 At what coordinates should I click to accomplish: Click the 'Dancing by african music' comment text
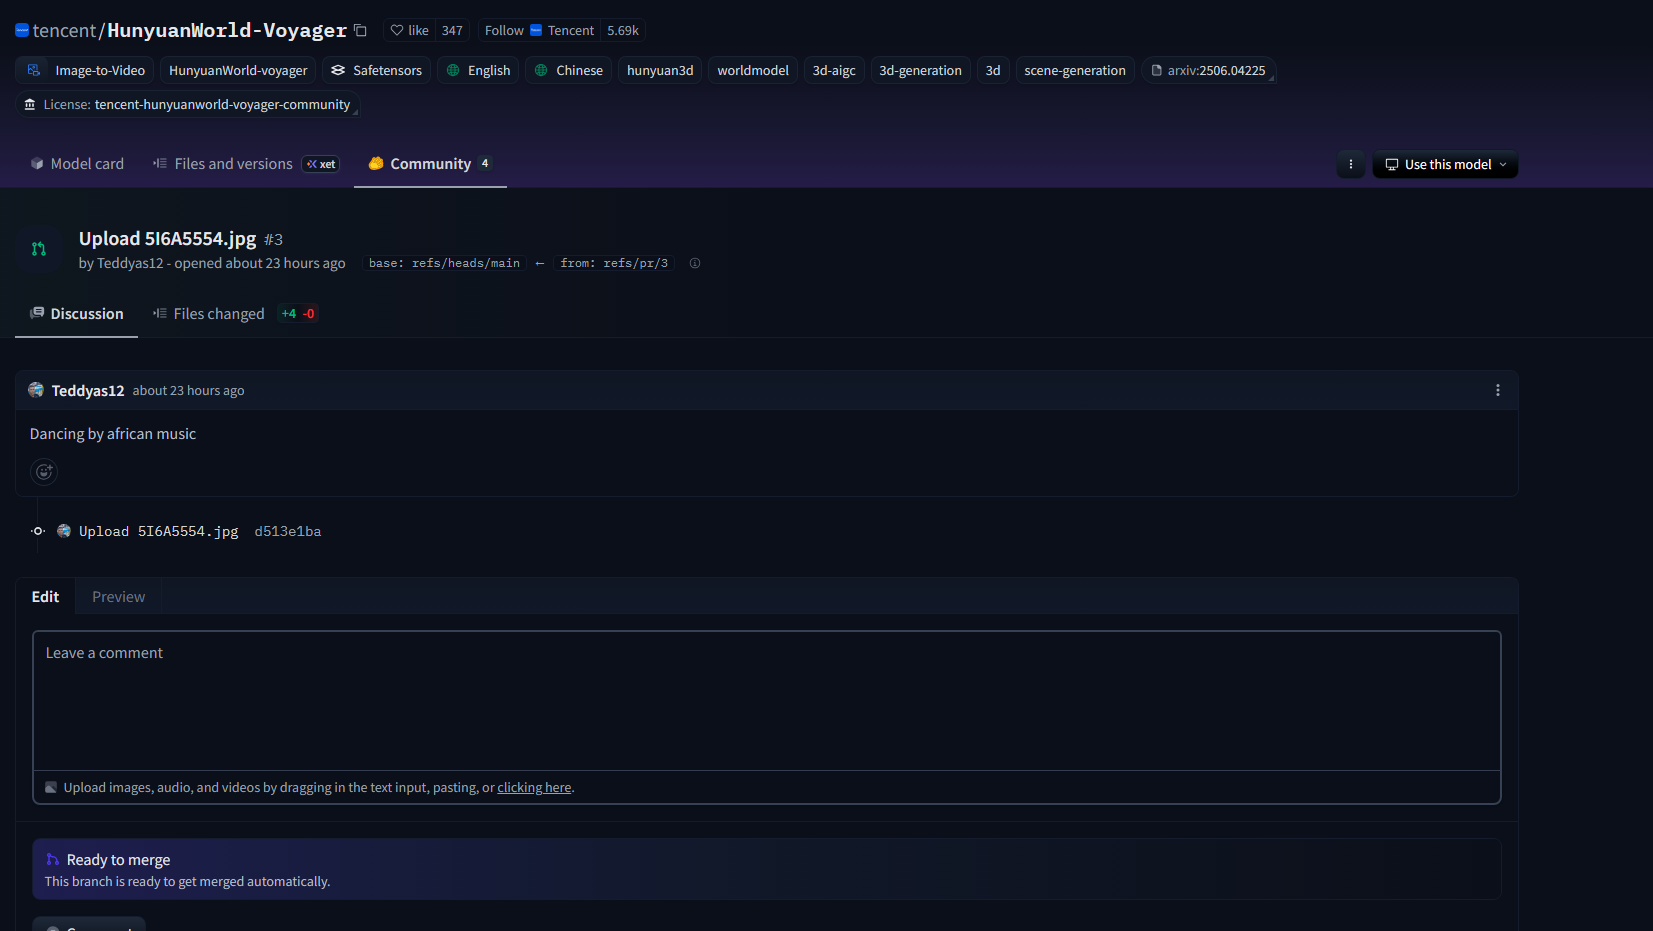click(x=113, y=434)
